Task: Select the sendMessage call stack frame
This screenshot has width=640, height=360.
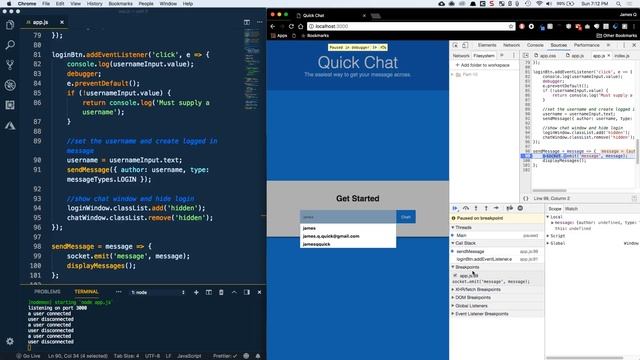Action: click(497, 251)
